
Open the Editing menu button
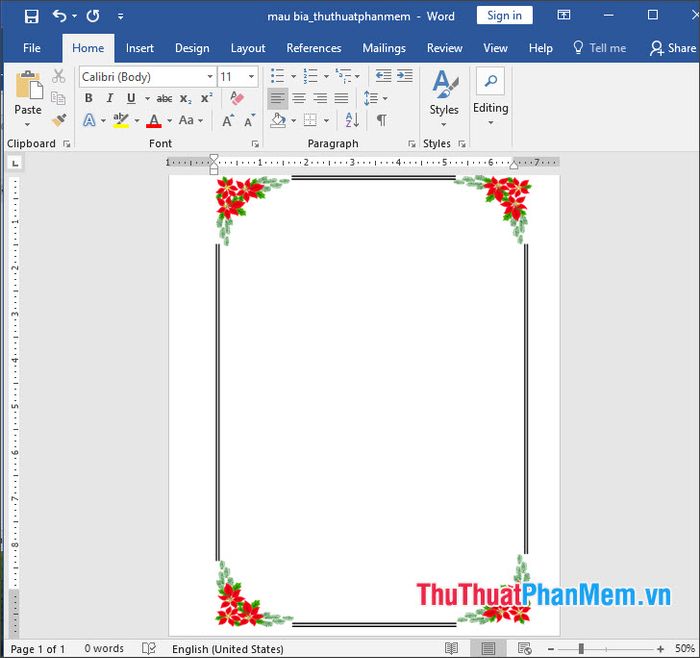point(490,97)
